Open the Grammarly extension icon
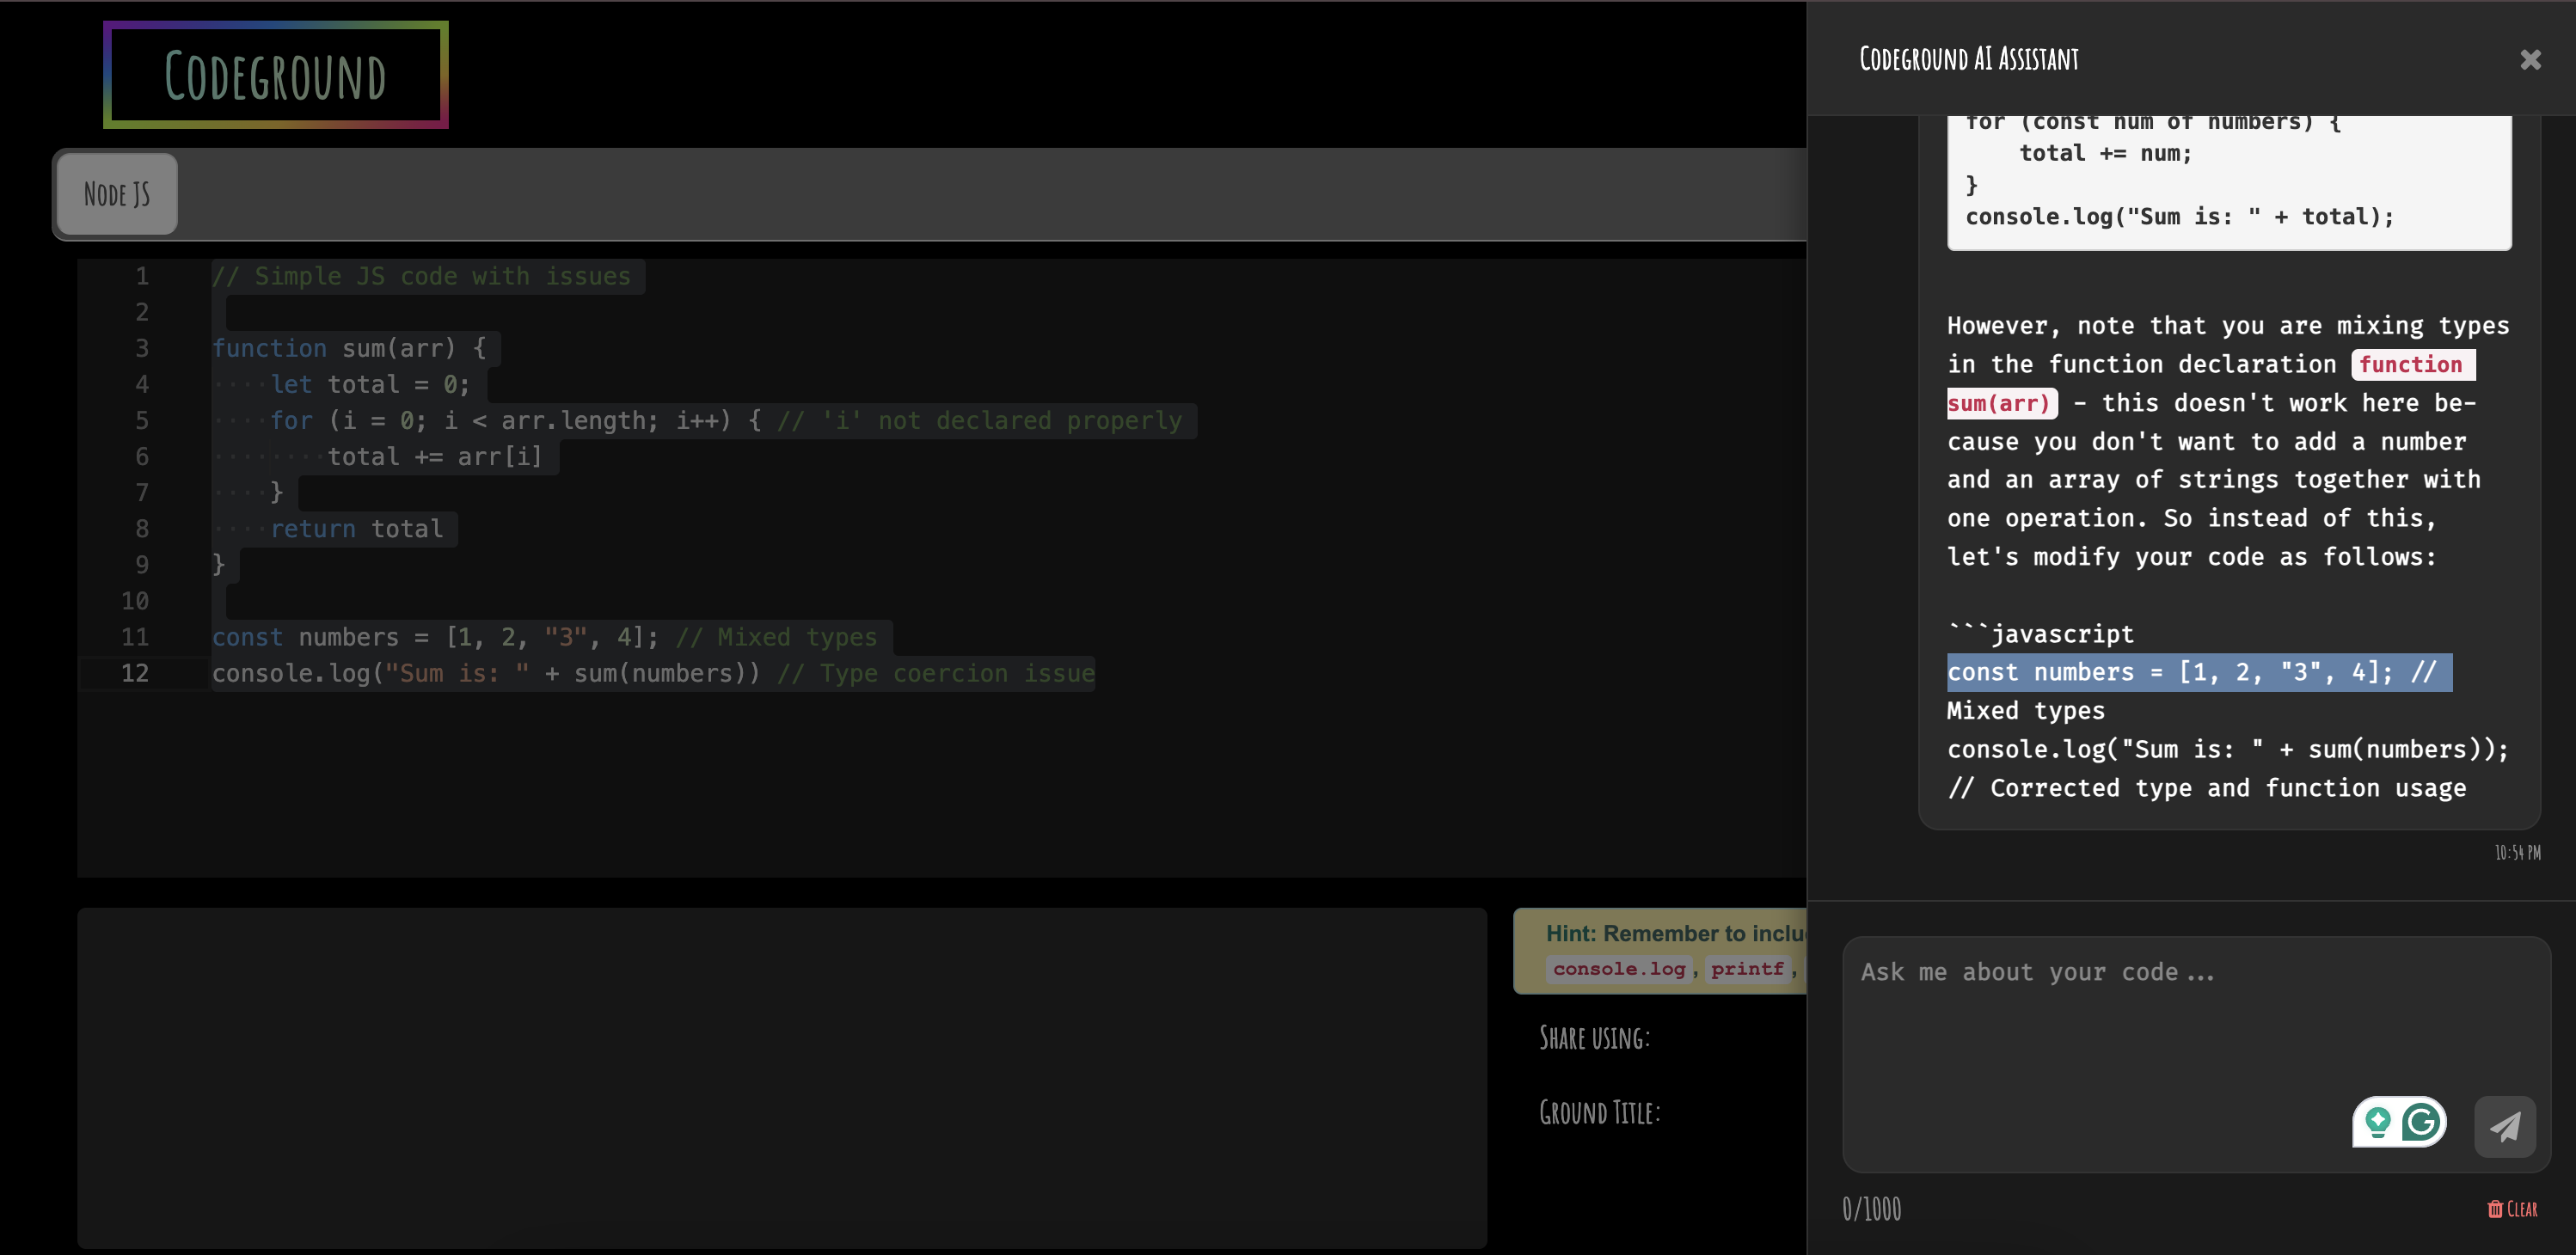 tap(2421, 1122)
